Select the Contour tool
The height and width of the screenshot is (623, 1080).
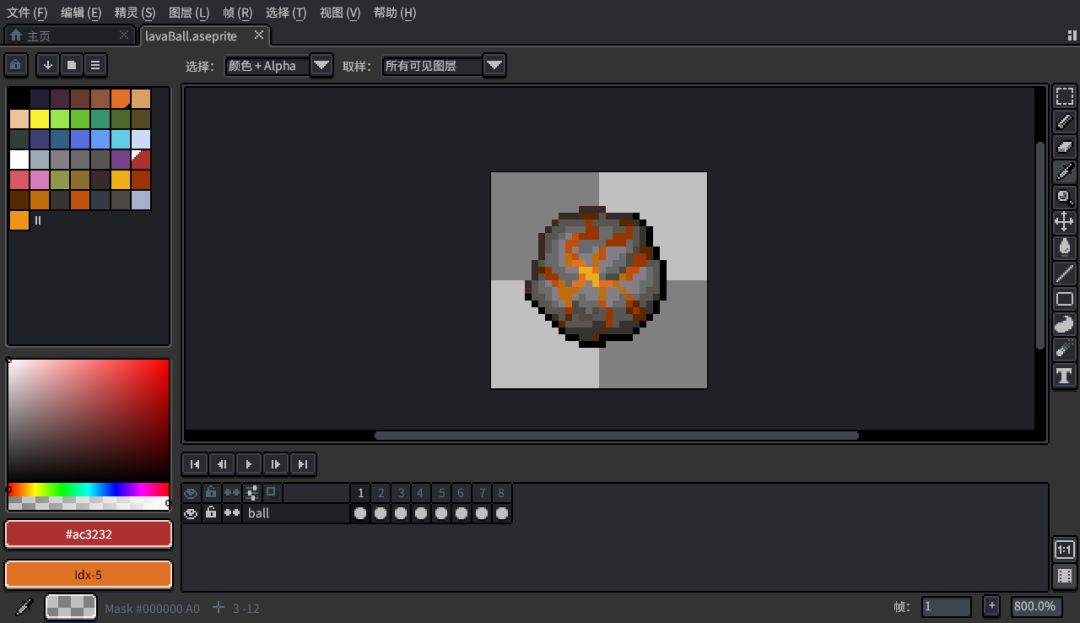point(1064,324)
